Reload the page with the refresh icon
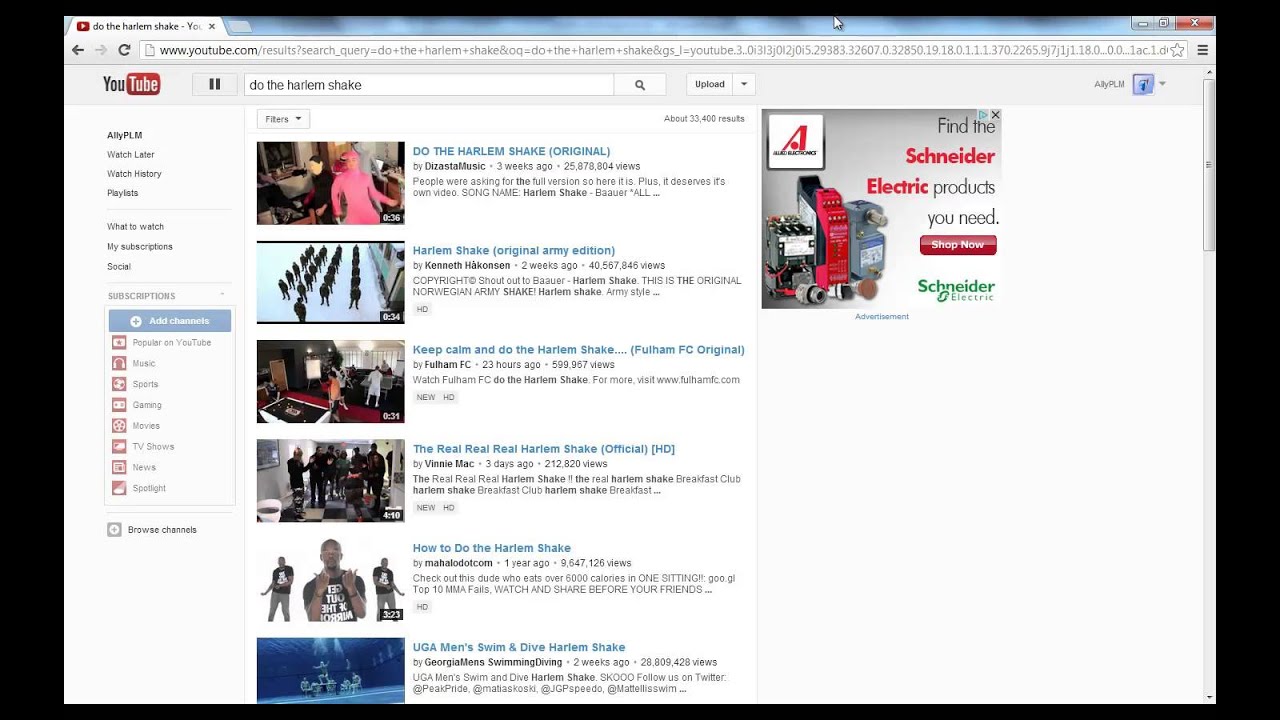 (x=124, y=50)
